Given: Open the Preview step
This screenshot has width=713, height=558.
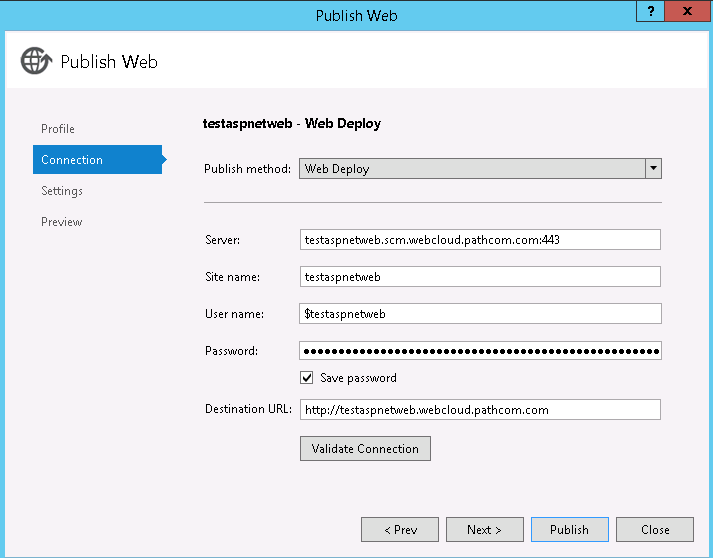Looking at the screenshot, I should [61, 221].
